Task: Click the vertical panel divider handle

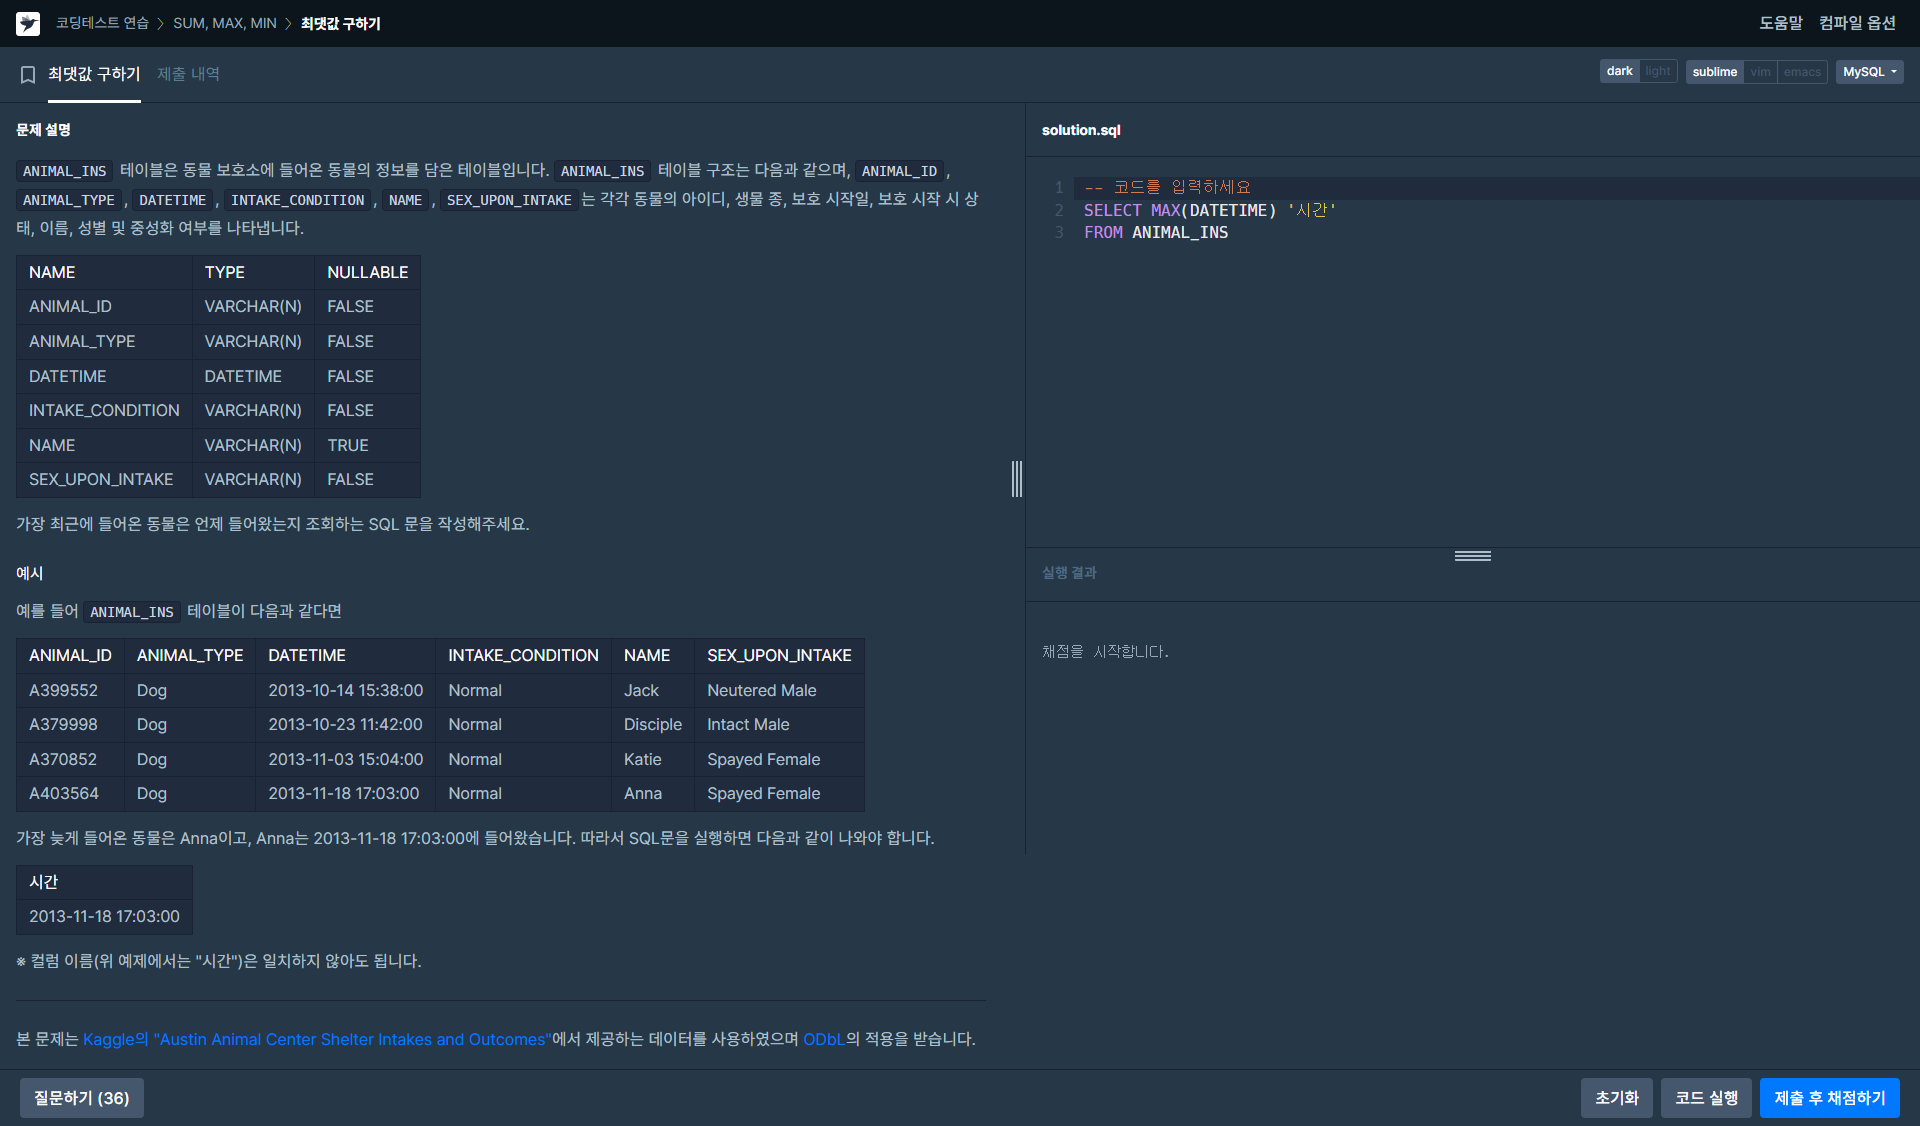Action: [1016, 479]
